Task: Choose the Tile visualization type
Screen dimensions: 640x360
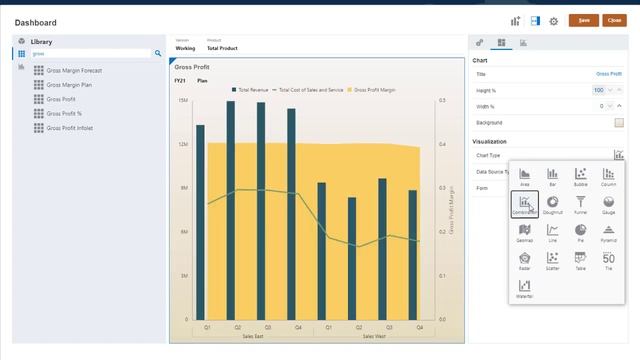Action: pyautogui.click(x=608, y=260)
